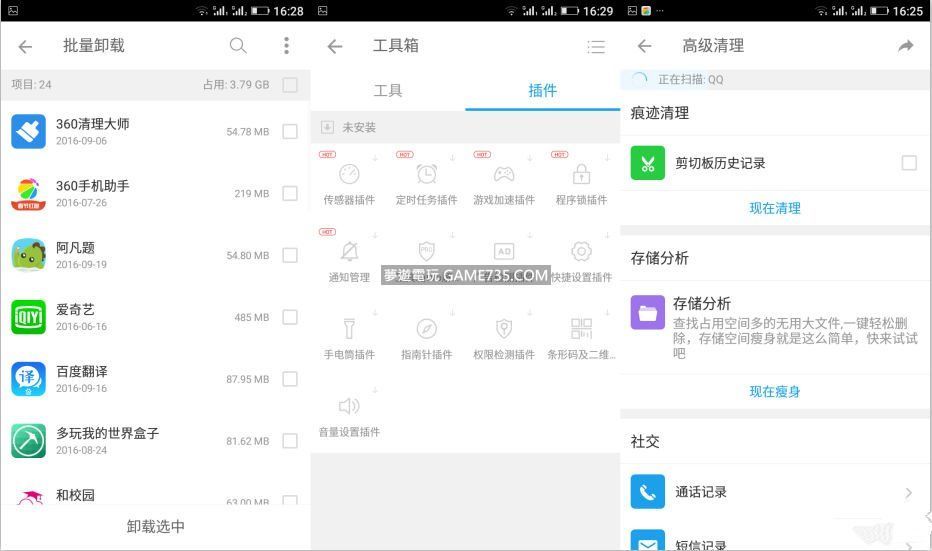Screen dimensions: 932x551
Task: Check the 阿凡题 checkbox
Action: click(290, 255)
